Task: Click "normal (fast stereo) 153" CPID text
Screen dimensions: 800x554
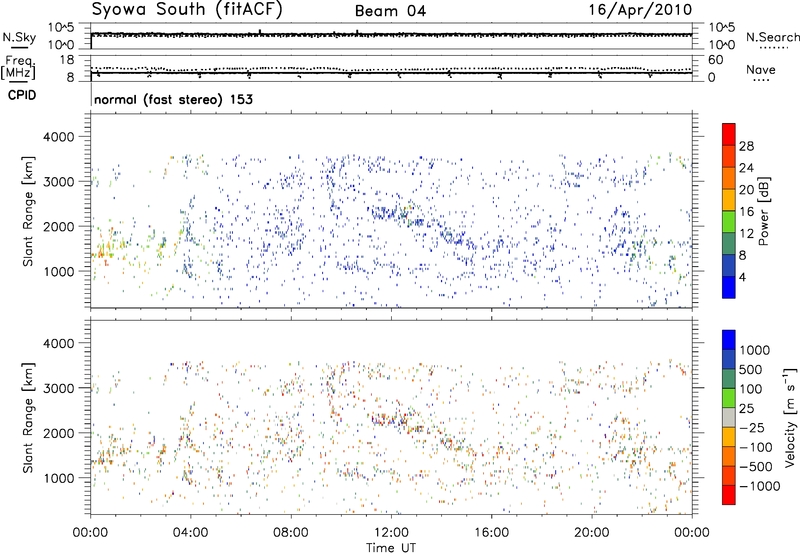Action: click(173, 99)
